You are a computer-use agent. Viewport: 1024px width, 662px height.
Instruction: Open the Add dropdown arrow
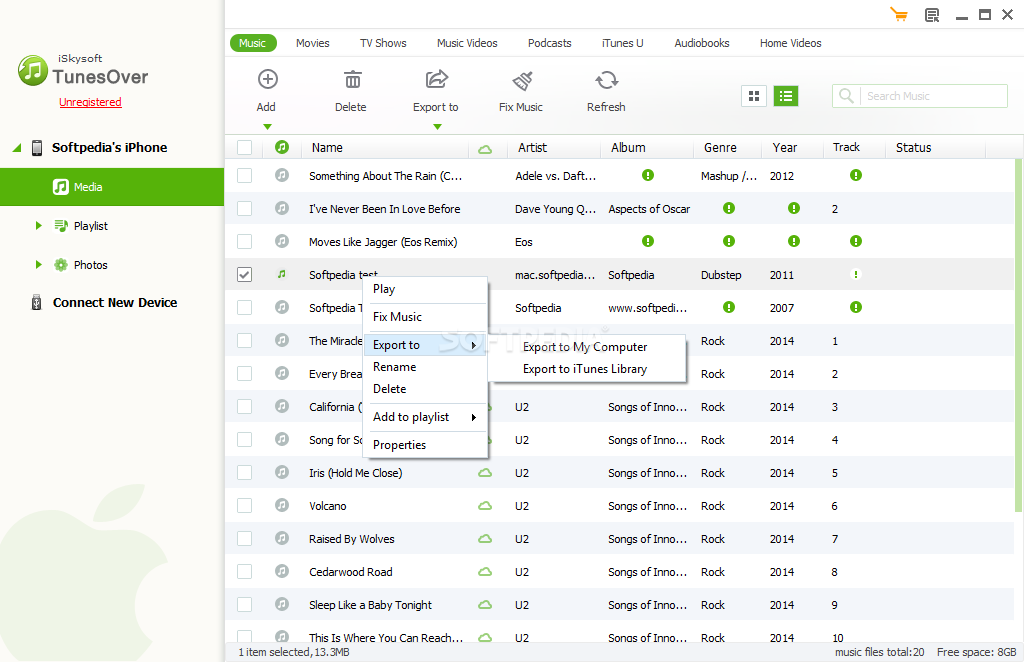(x=267, y=127)
